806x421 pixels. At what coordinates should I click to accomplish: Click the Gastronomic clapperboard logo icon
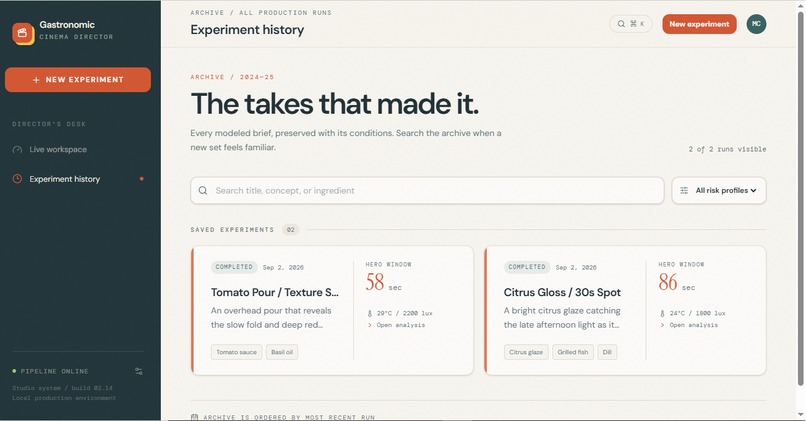coord(23,33)
